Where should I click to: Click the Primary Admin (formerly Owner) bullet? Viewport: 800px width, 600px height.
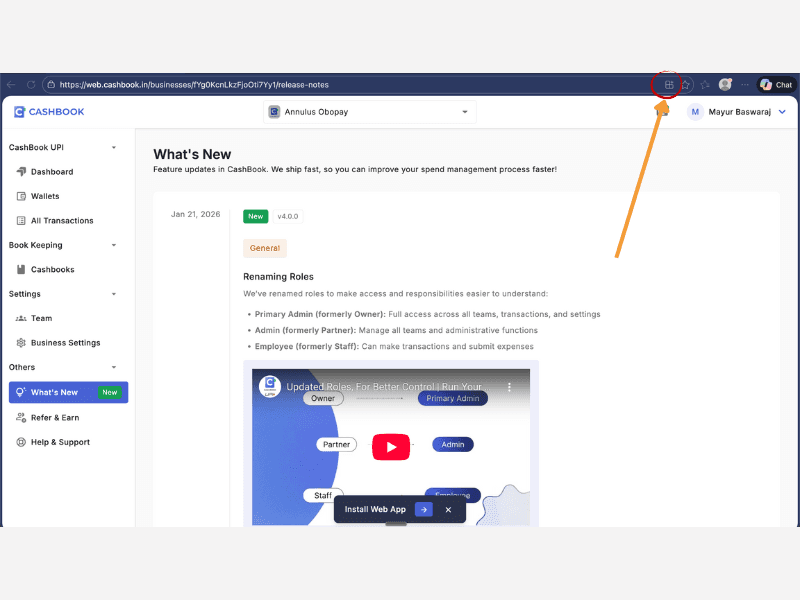[x=428, y=314]
